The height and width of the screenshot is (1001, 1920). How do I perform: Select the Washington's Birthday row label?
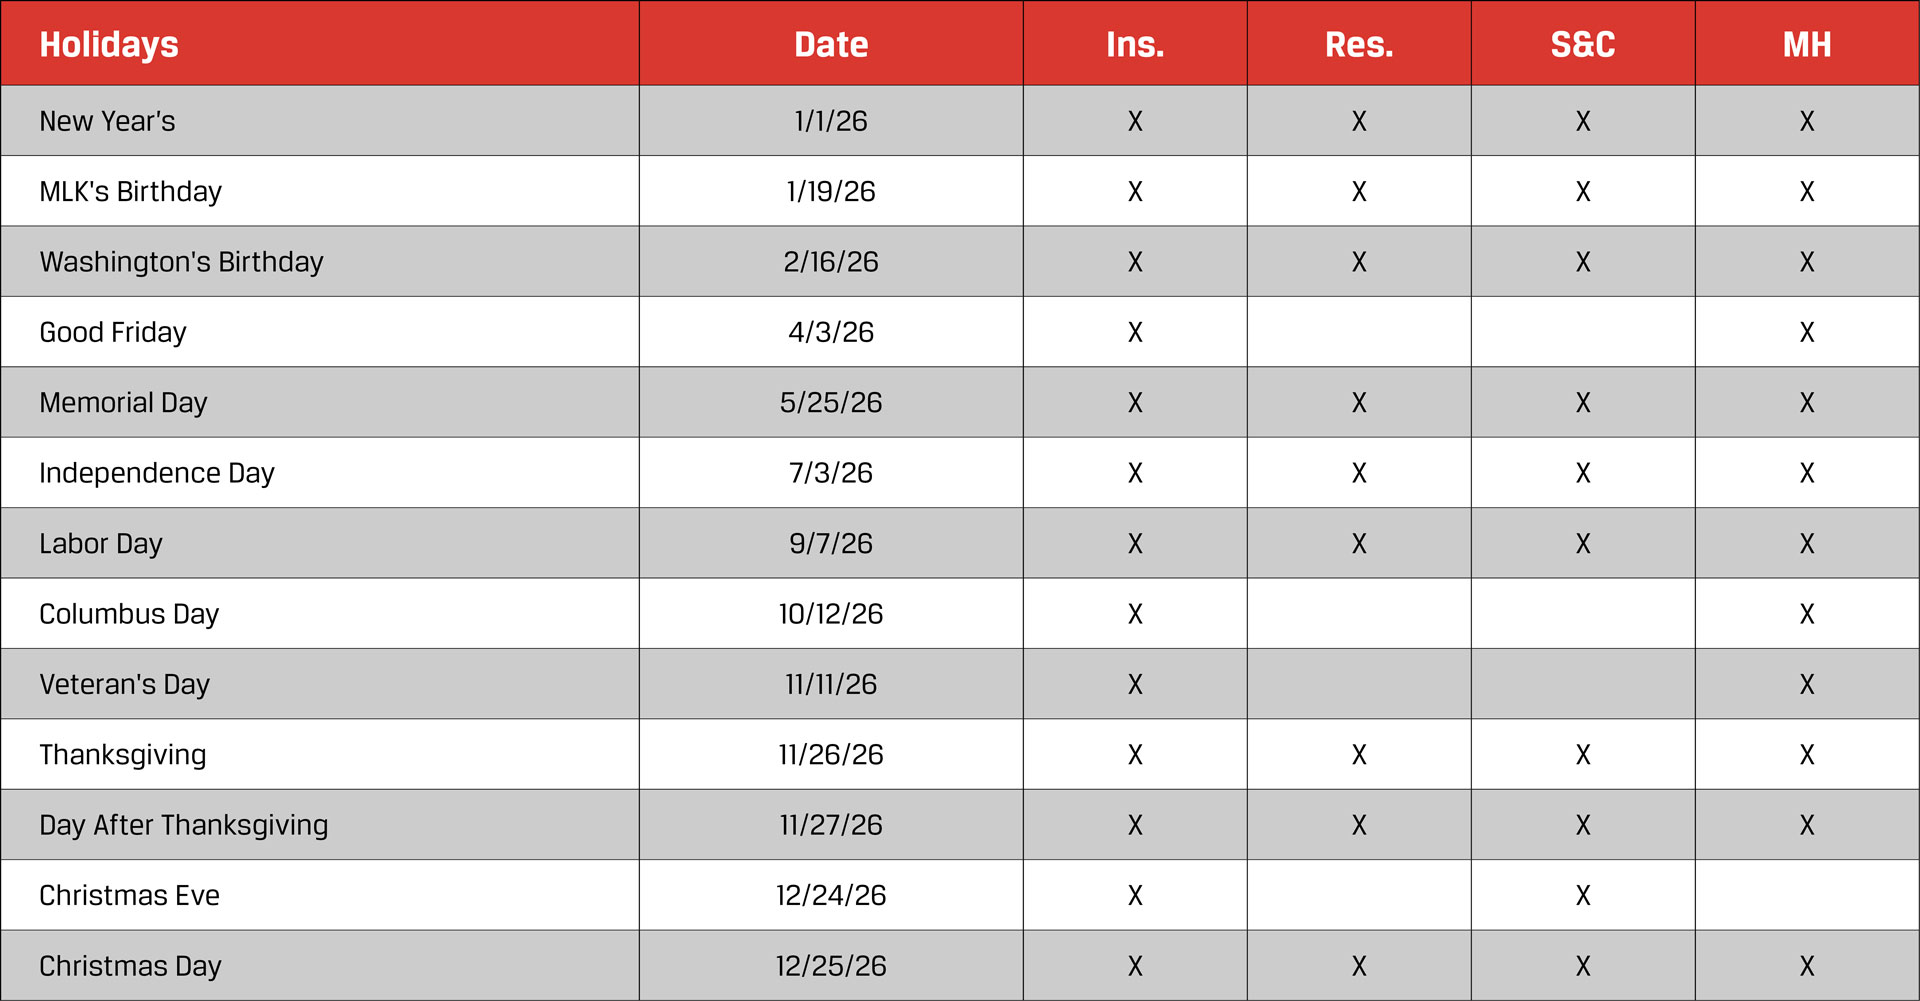click(x=181, y=262)
